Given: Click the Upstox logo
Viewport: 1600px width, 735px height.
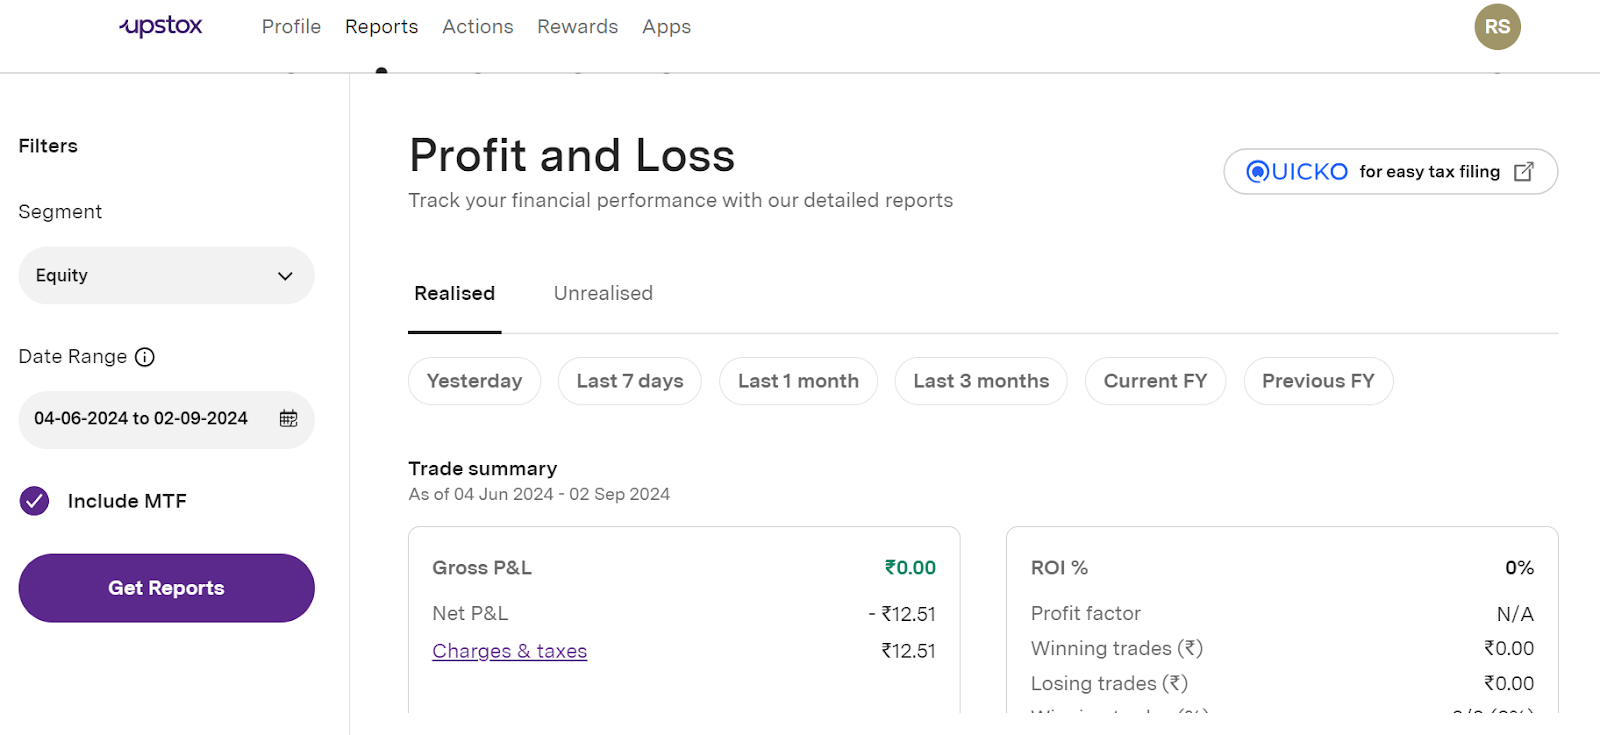Looking at the screenshot, I should click(161, 27).
